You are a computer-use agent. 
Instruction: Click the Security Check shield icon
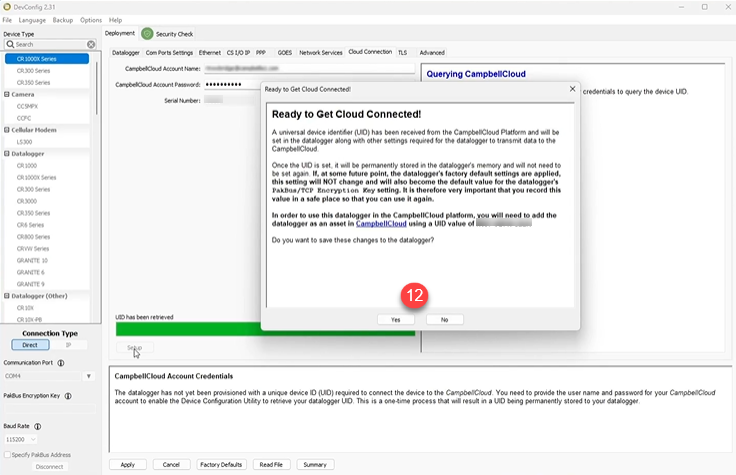point(147,34)
